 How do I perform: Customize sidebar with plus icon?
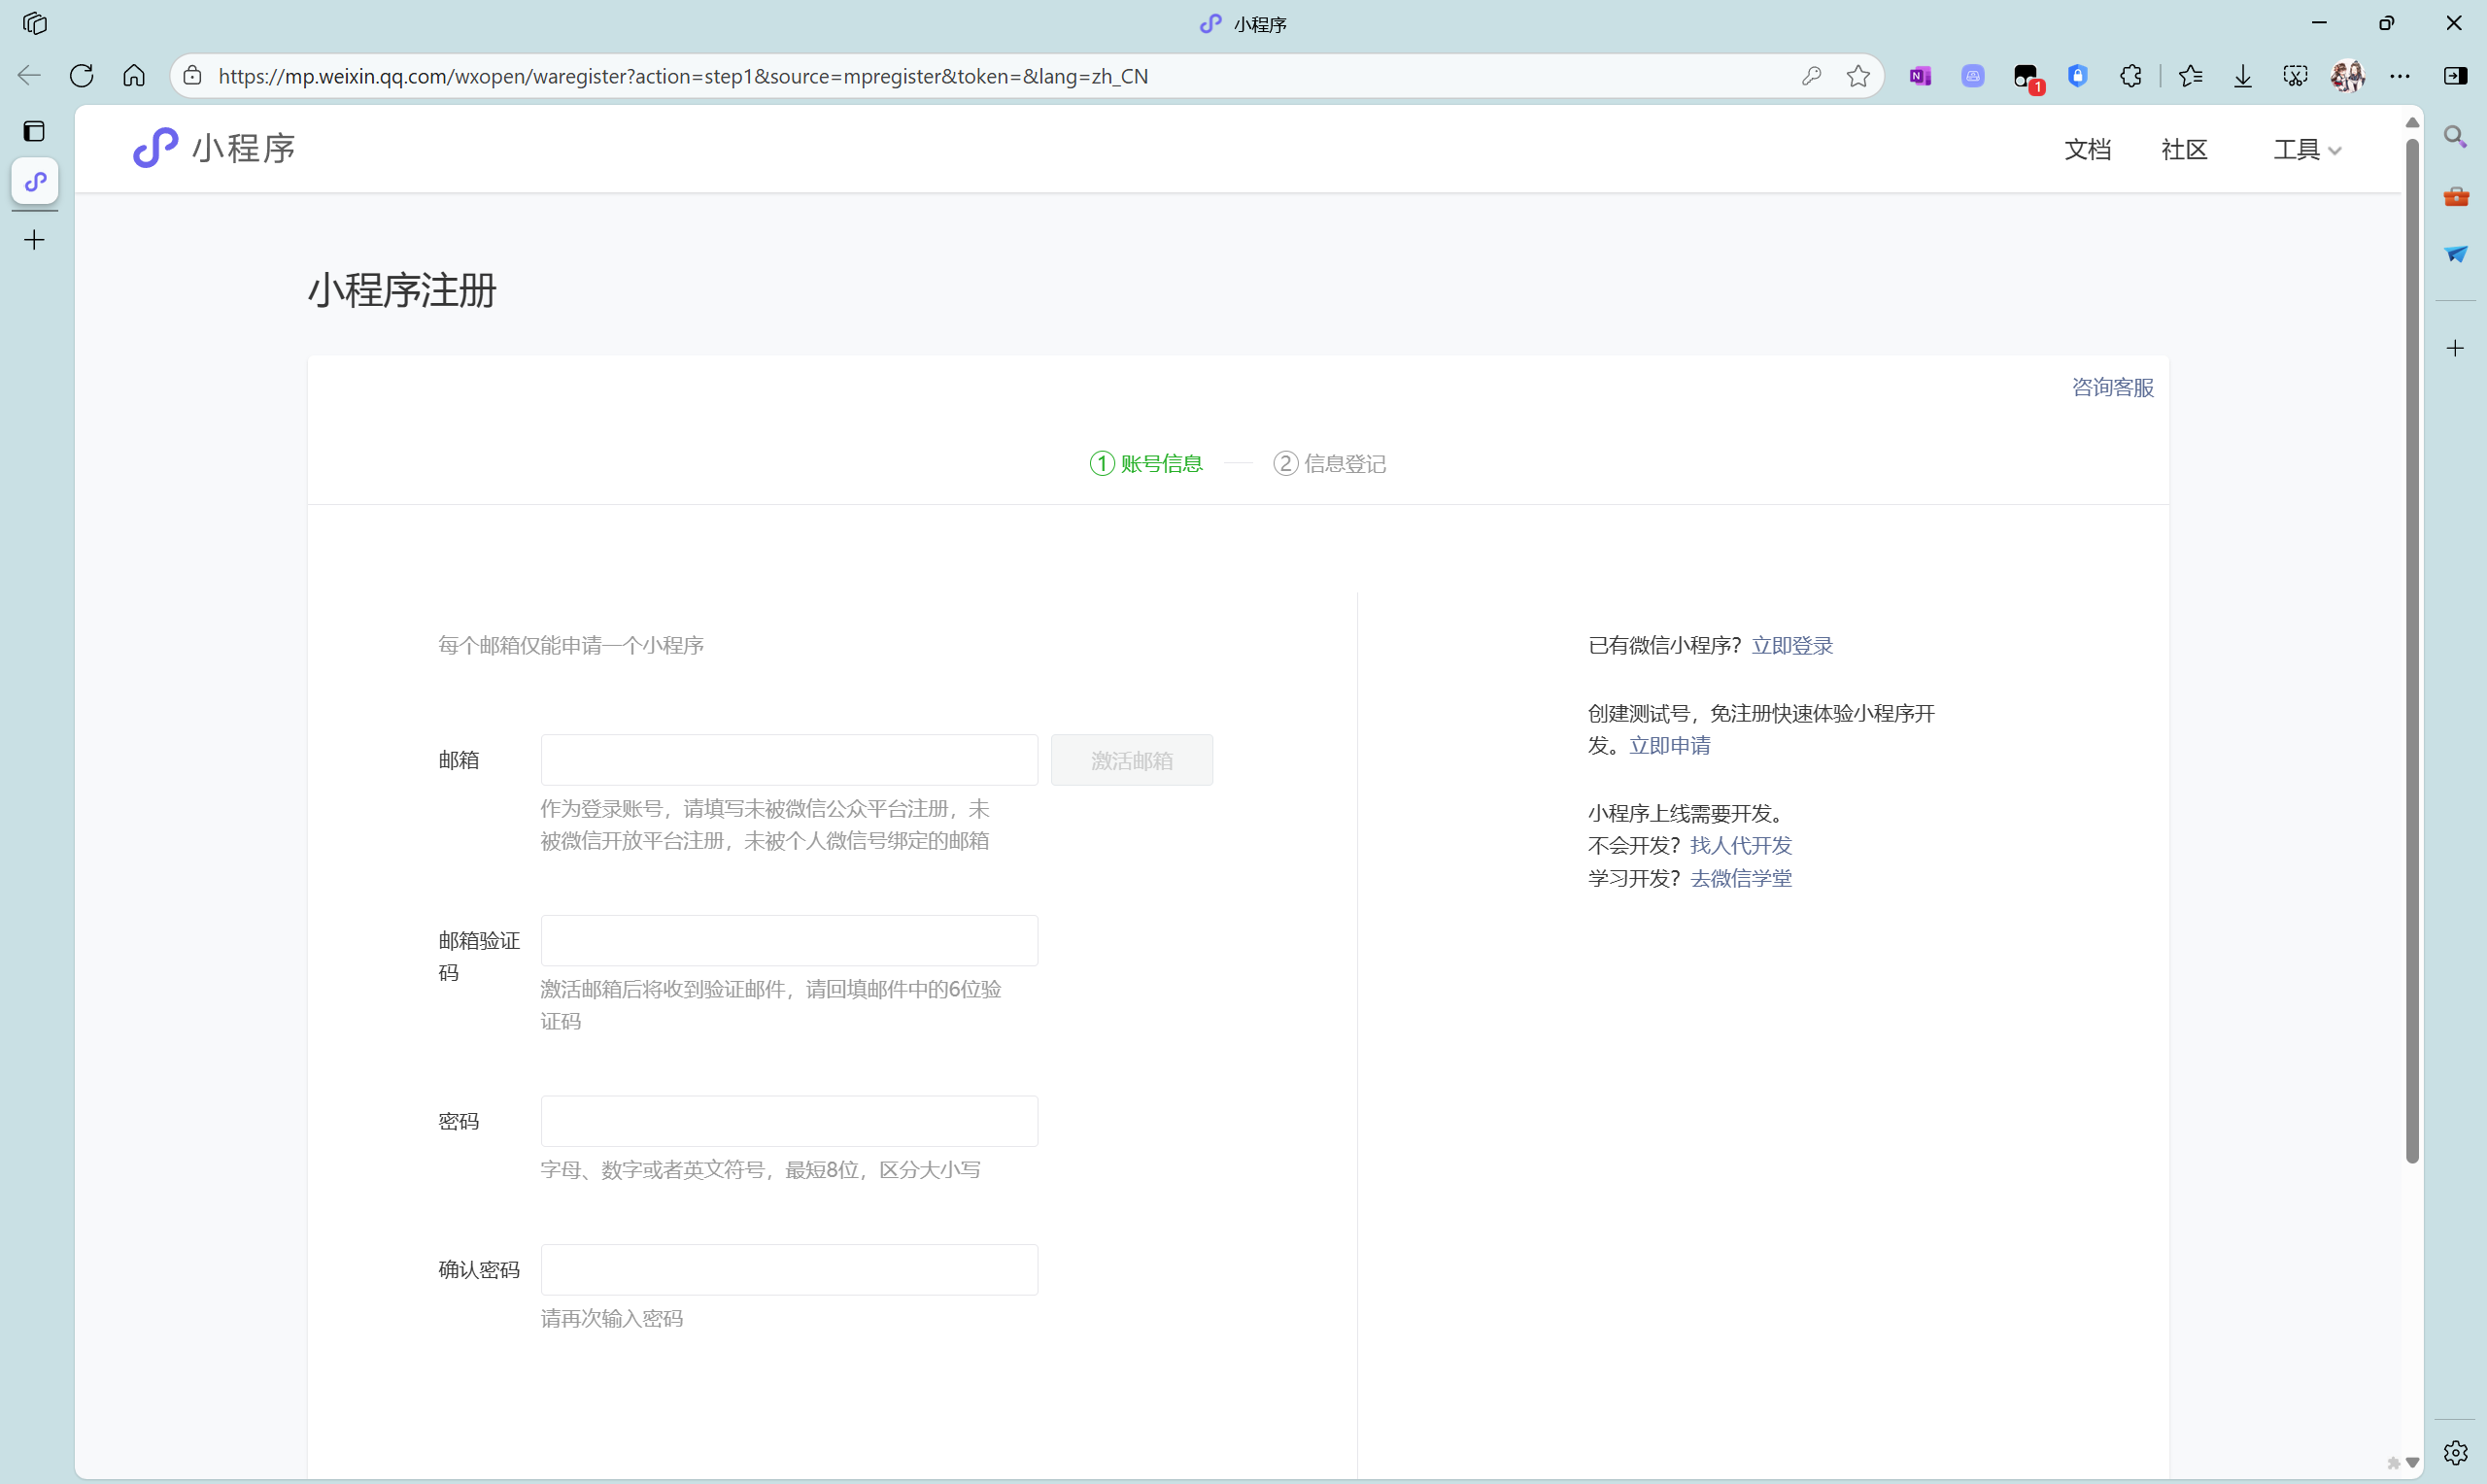[x=2455, y=348]
